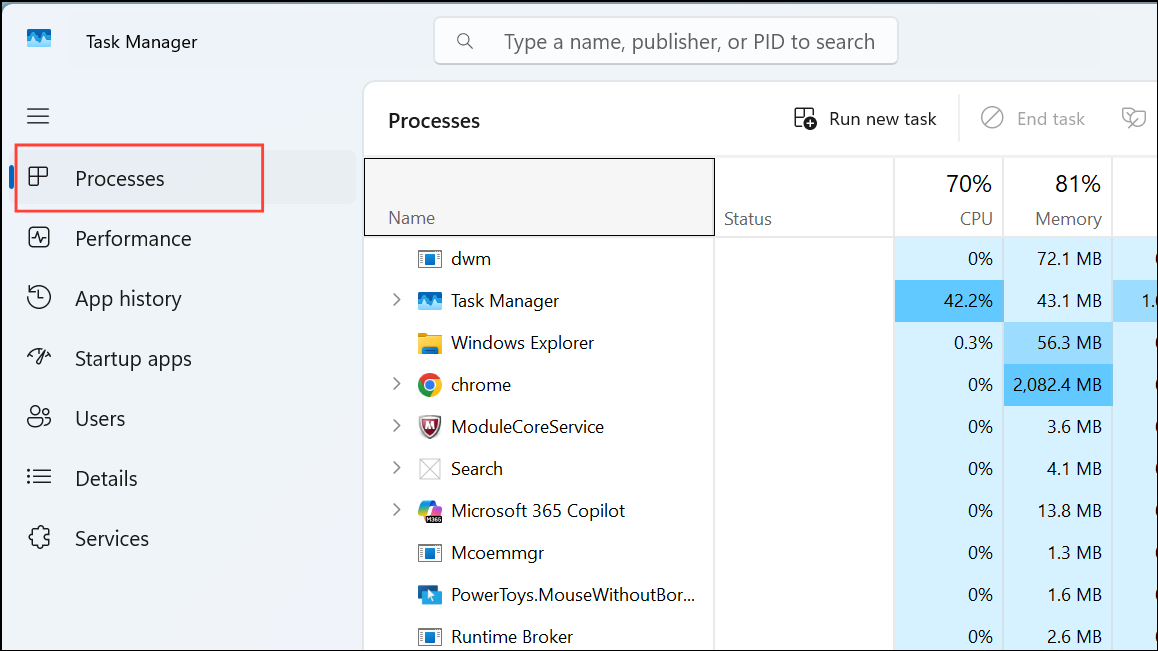Click the Microsoft 365 Copilot icon
1158x651 pixels.
click(430, 511)
